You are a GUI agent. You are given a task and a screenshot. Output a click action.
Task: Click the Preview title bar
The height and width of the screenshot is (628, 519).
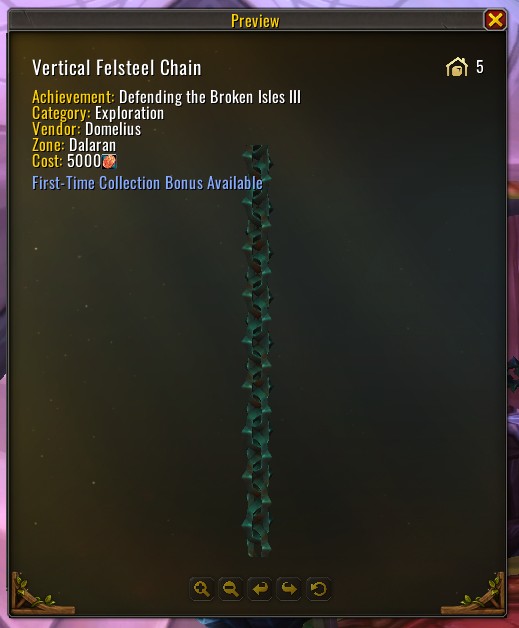click(255, 21)
